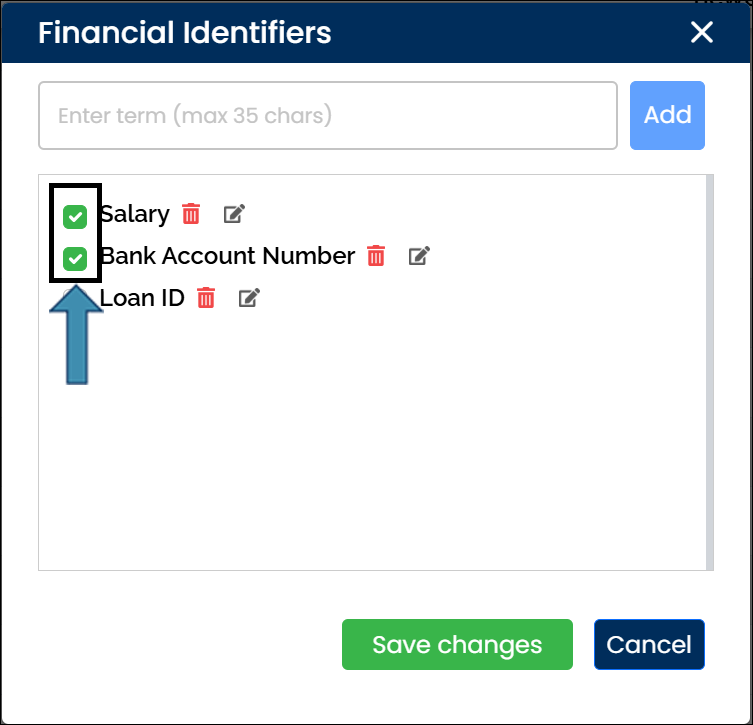The width and height of the screenshot is (753, 725).
Task: Open the Loan ID edit pencil
Action: point(249,298)
